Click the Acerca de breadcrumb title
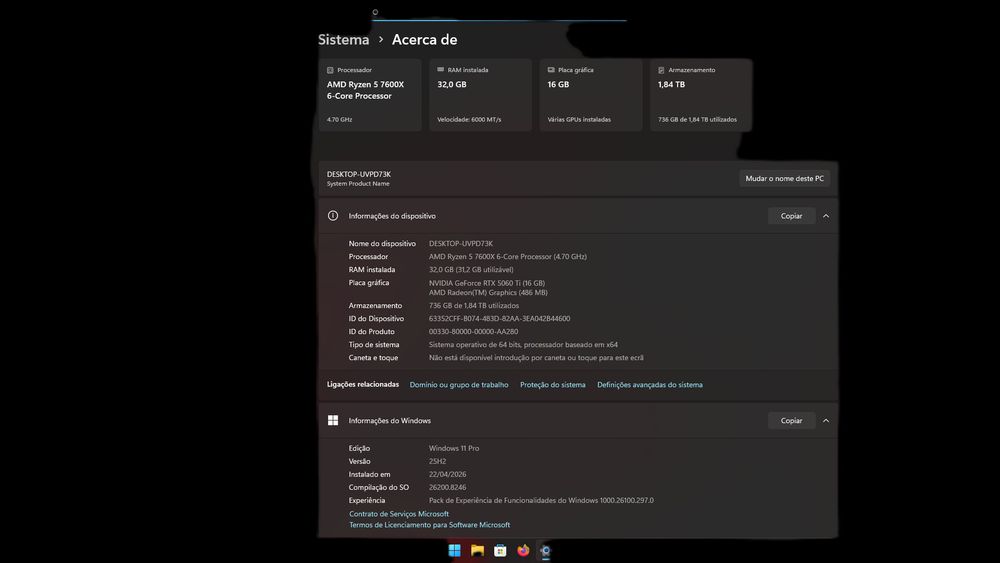Image resolution: width=1000 pixels, height=563 pixels. click(424, 40)
